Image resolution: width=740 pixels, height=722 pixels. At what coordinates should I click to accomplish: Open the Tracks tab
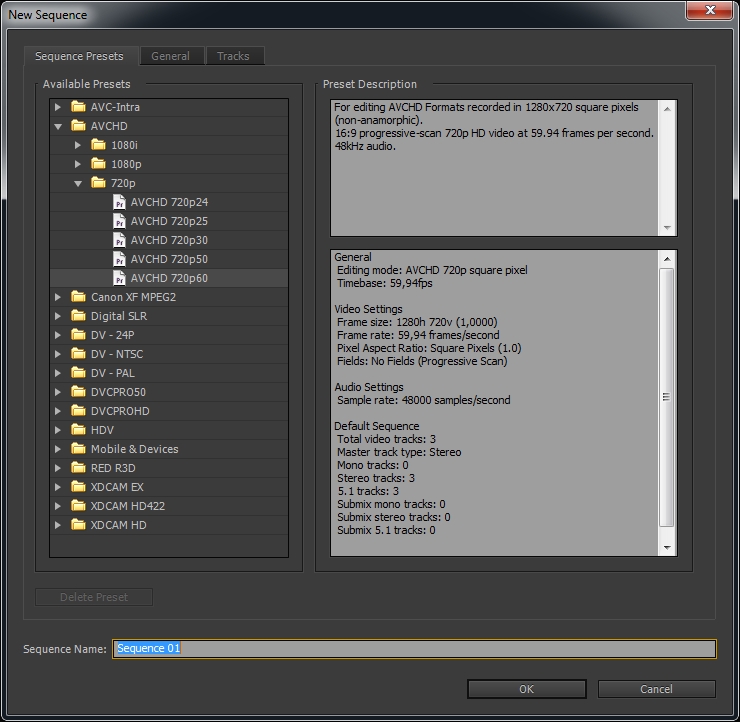click(x=233, y=56)
